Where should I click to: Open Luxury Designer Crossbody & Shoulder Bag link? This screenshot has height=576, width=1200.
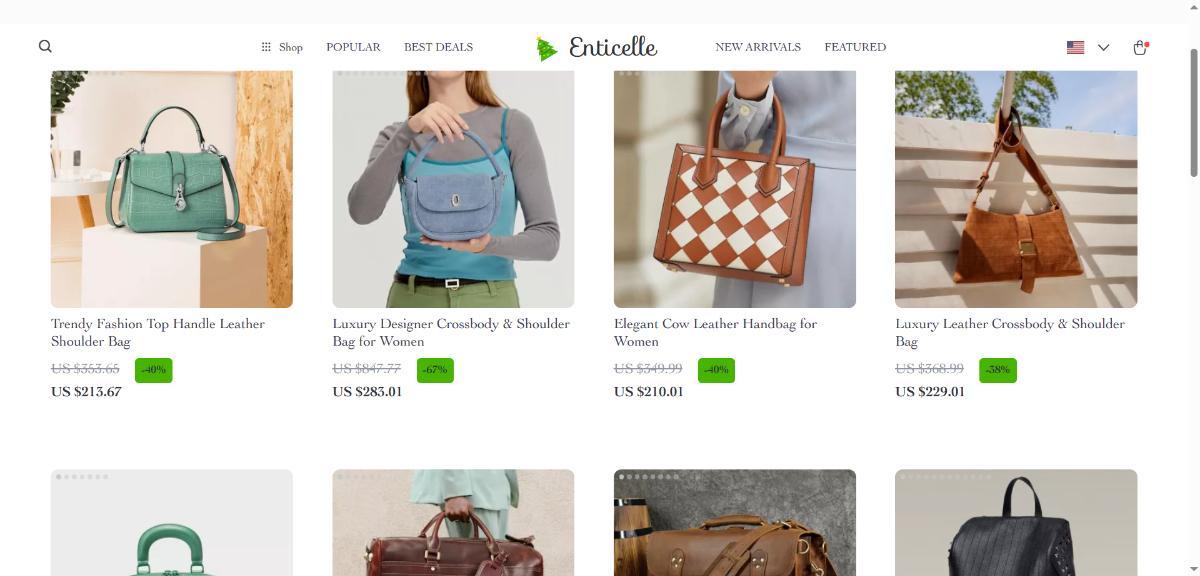pyautogui.click(x=451, y=332)
